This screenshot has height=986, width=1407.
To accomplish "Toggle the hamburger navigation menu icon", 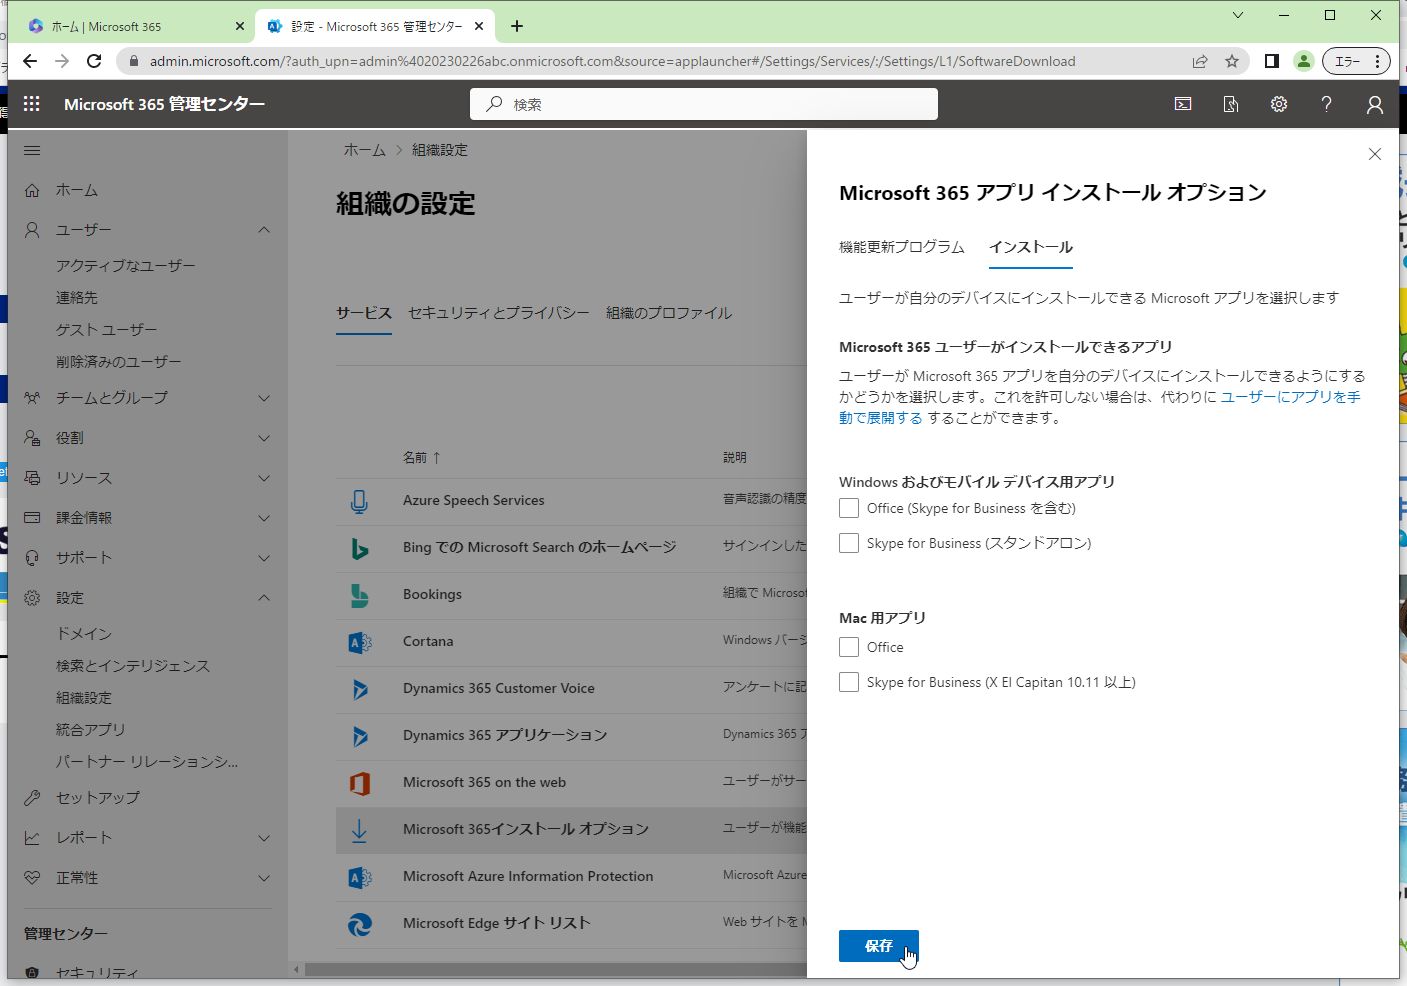I will pyautogui.click(x=32, y=151).
